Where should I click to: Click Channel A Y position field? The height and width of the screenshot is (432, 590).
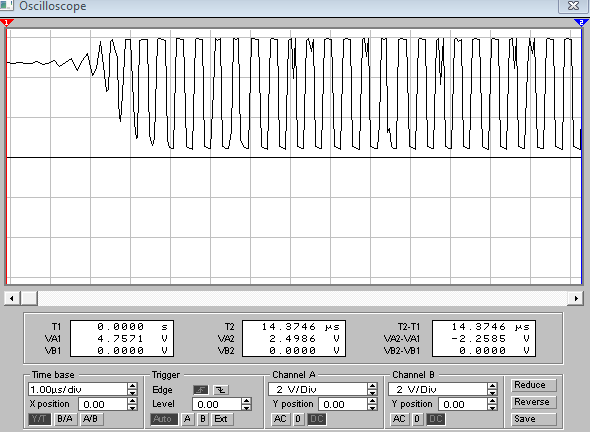343,405
